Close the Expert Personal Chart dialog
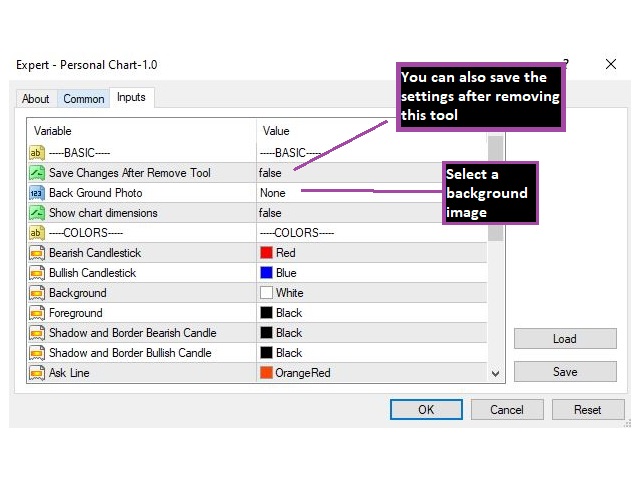Viewport: 640px width, 480px height. (x=611, y=64)
